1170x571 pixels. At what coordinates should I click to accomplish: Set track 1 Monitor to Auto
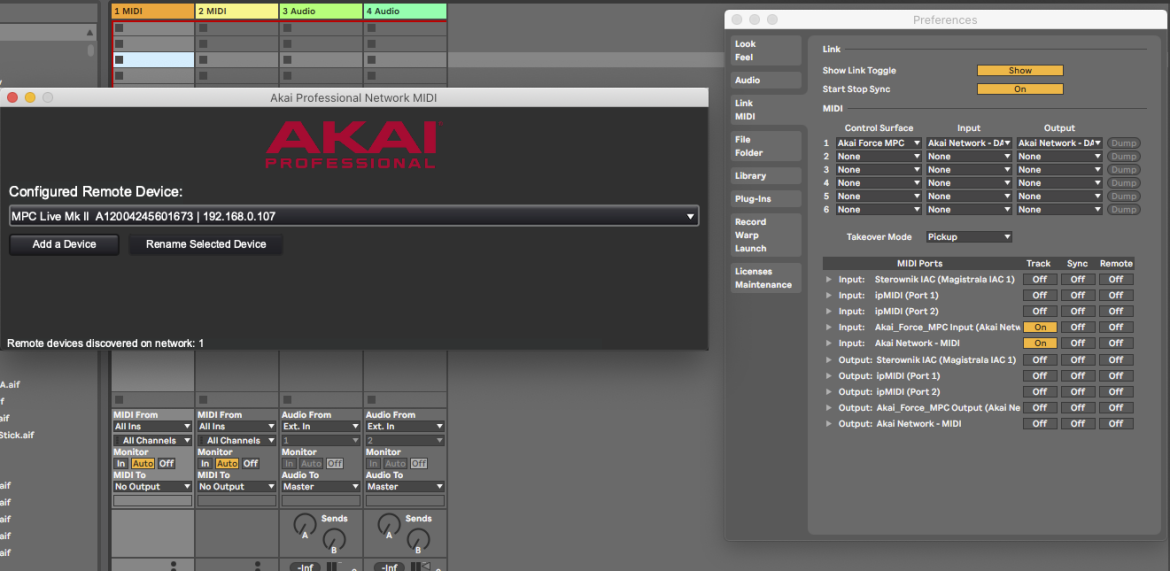pos(143,464)
